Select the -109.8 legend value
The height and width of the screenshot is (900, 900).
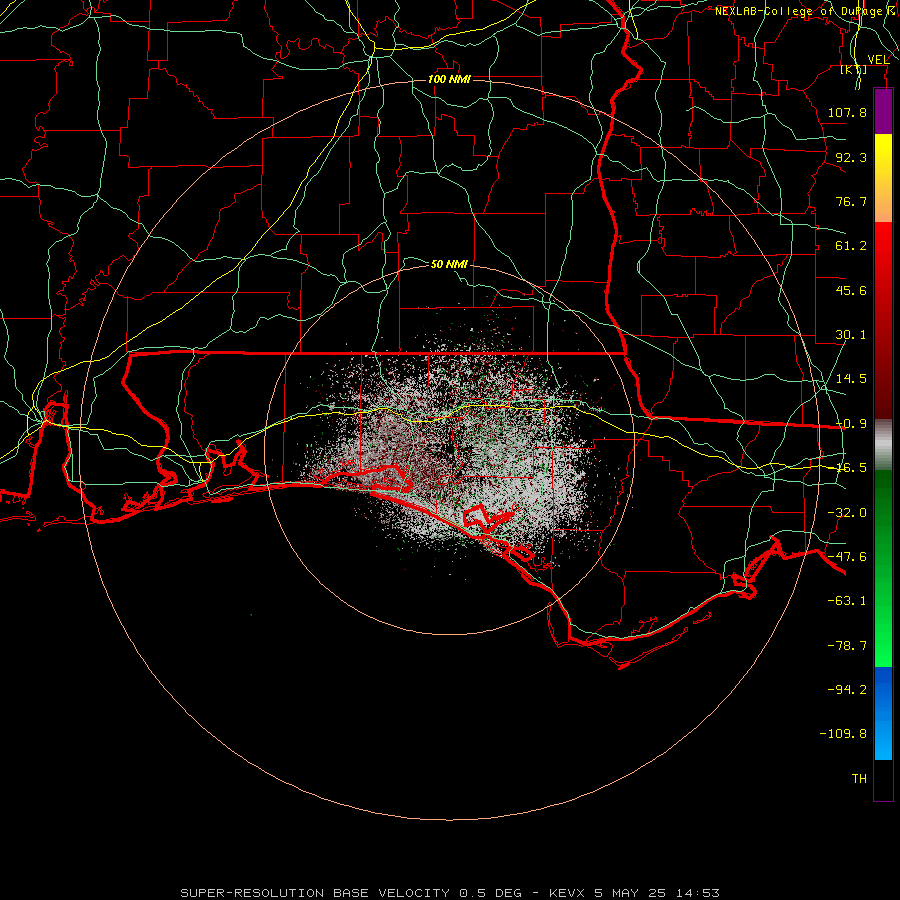(843, 734)
